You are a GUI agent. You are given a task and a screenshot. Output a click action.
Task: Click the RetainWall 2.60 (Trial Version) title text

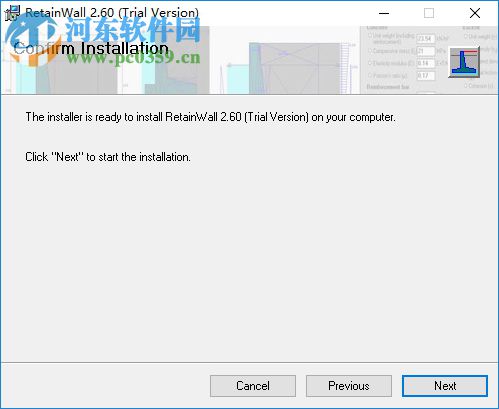tap(112, 13)
